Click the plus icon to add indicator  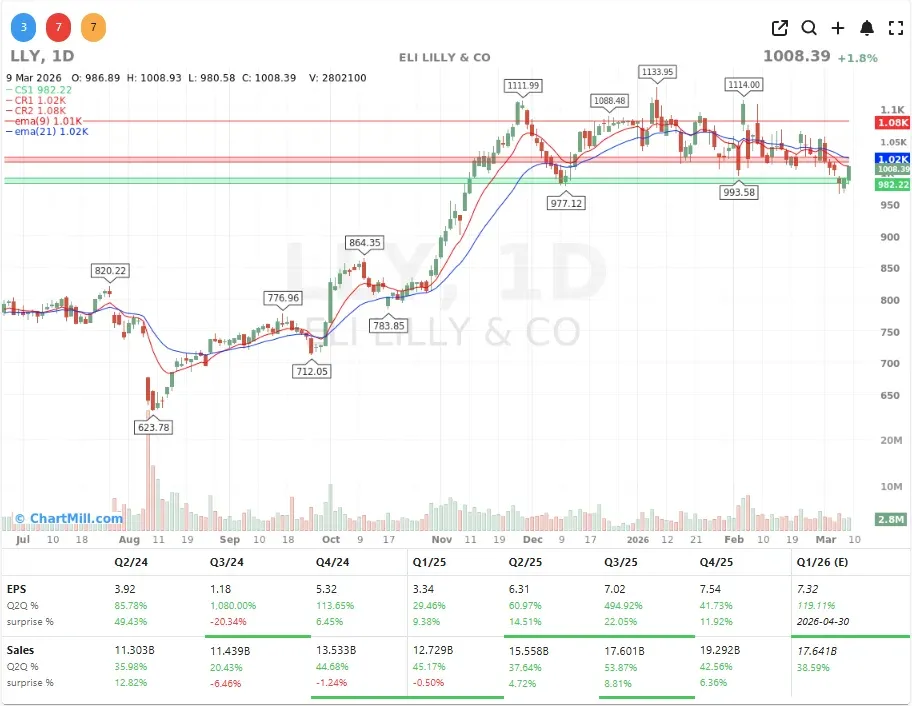point(838,28)
